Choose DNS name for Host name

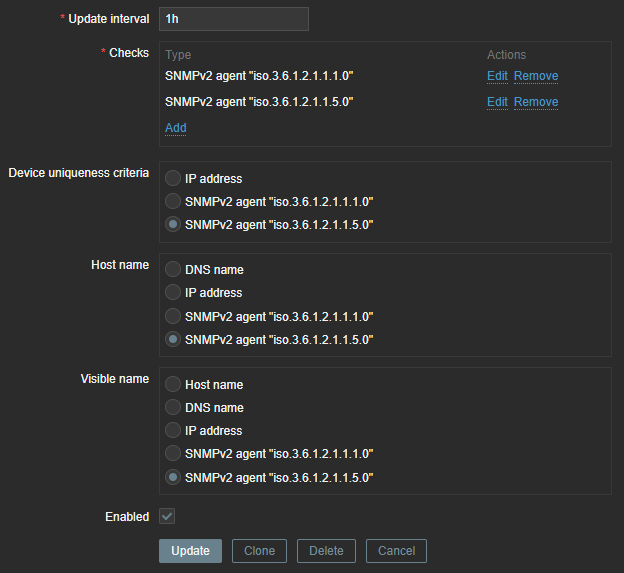pos(173,269)
